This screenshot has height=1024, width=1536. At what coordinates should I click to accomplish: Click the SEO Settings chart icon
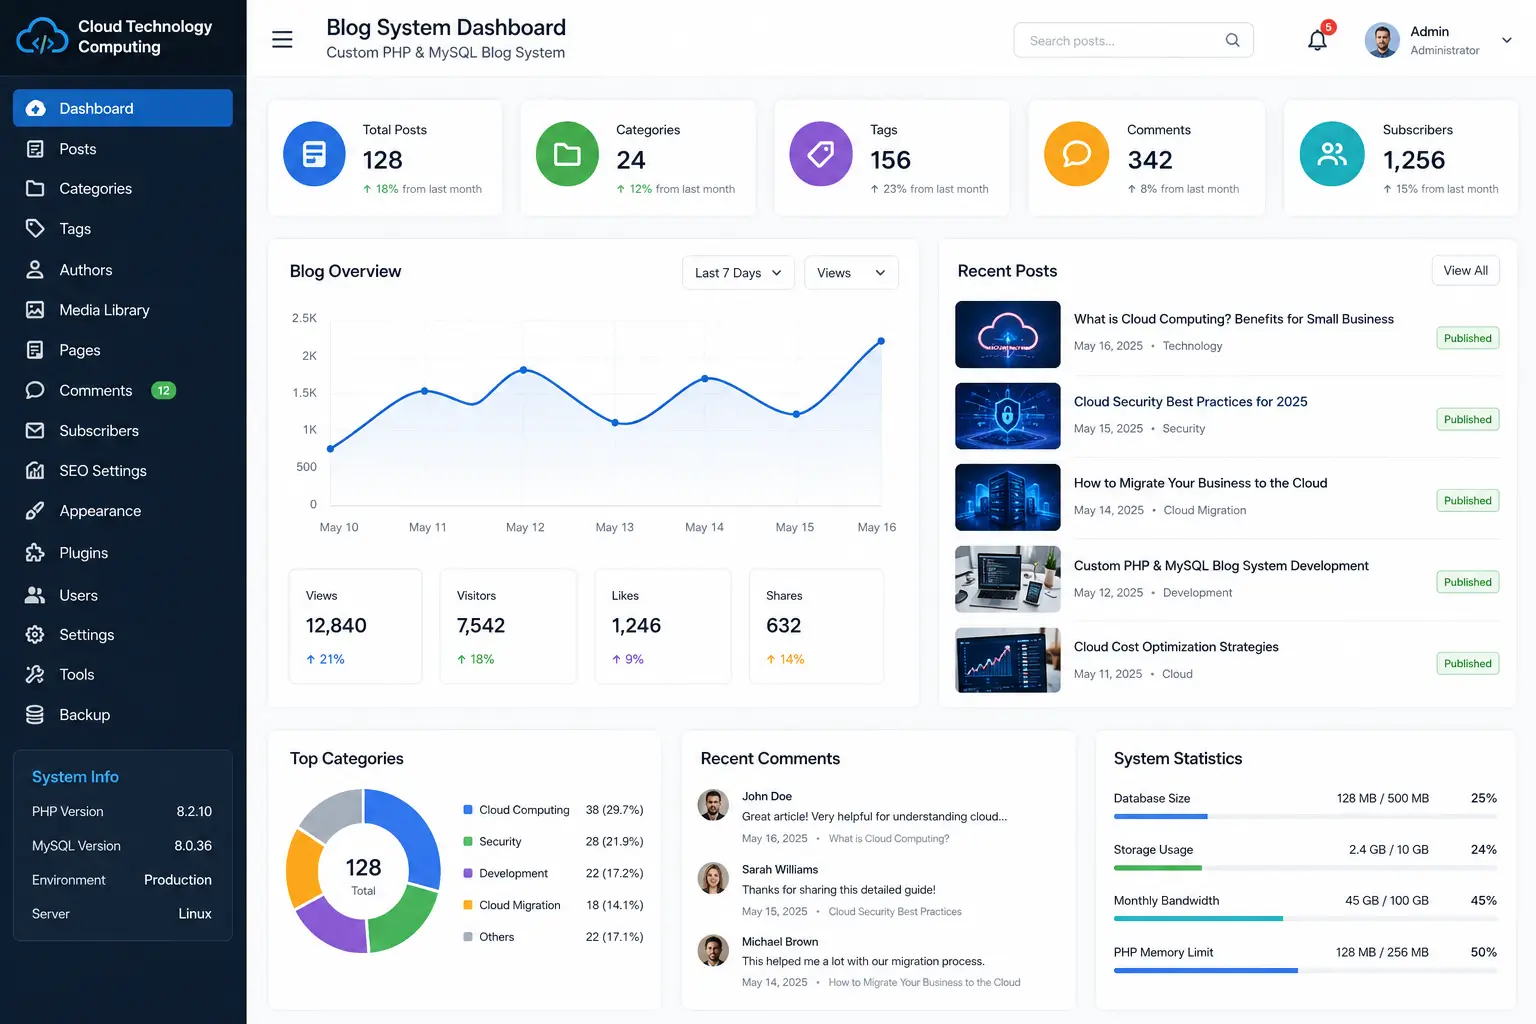35,470
